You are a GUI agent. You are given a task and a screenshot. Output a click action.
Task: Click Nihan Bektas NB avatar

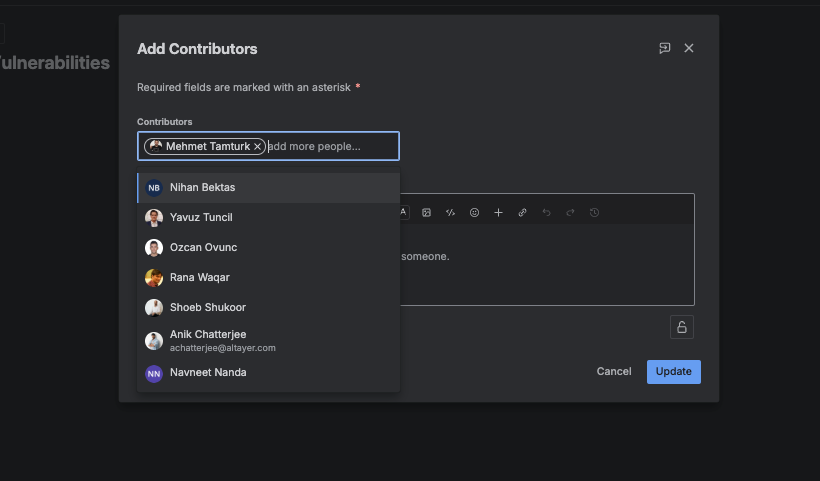click(x=154, y=188)
